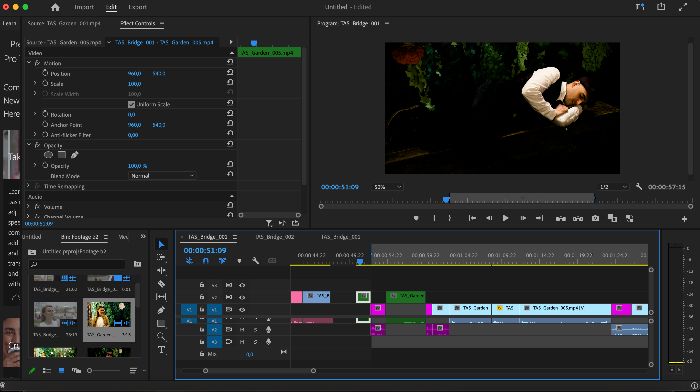This screenshot has height=392, width=700.
Task: Toggle lock on V1 track
Action: [x=202, y=309]
